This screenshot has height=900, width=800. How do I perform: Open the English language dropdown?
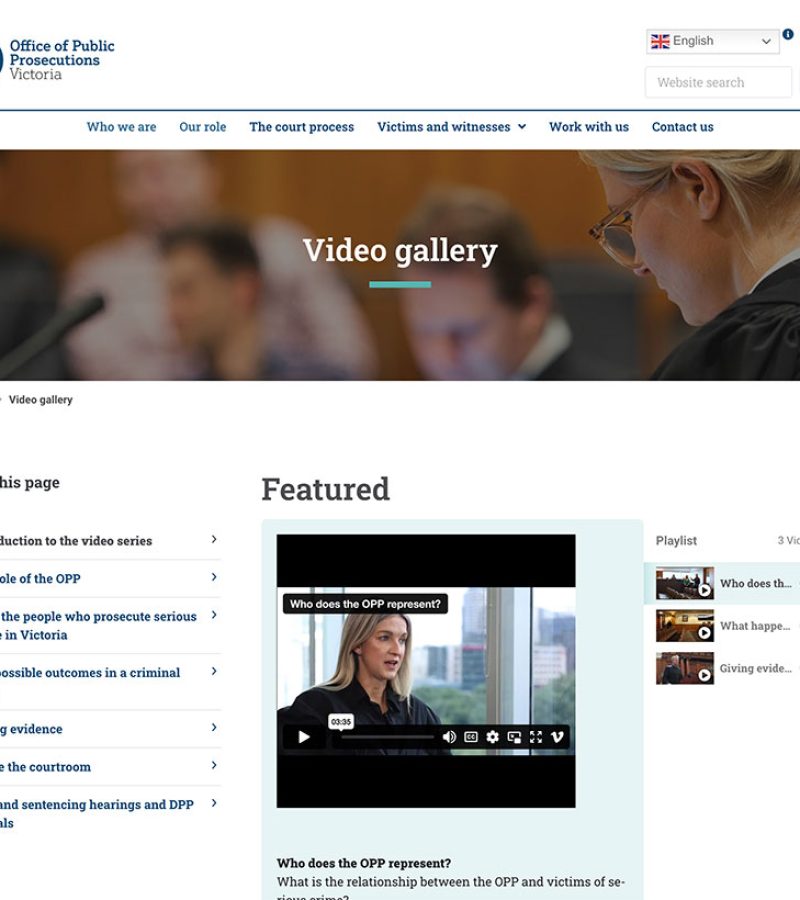tap(713, 41)
